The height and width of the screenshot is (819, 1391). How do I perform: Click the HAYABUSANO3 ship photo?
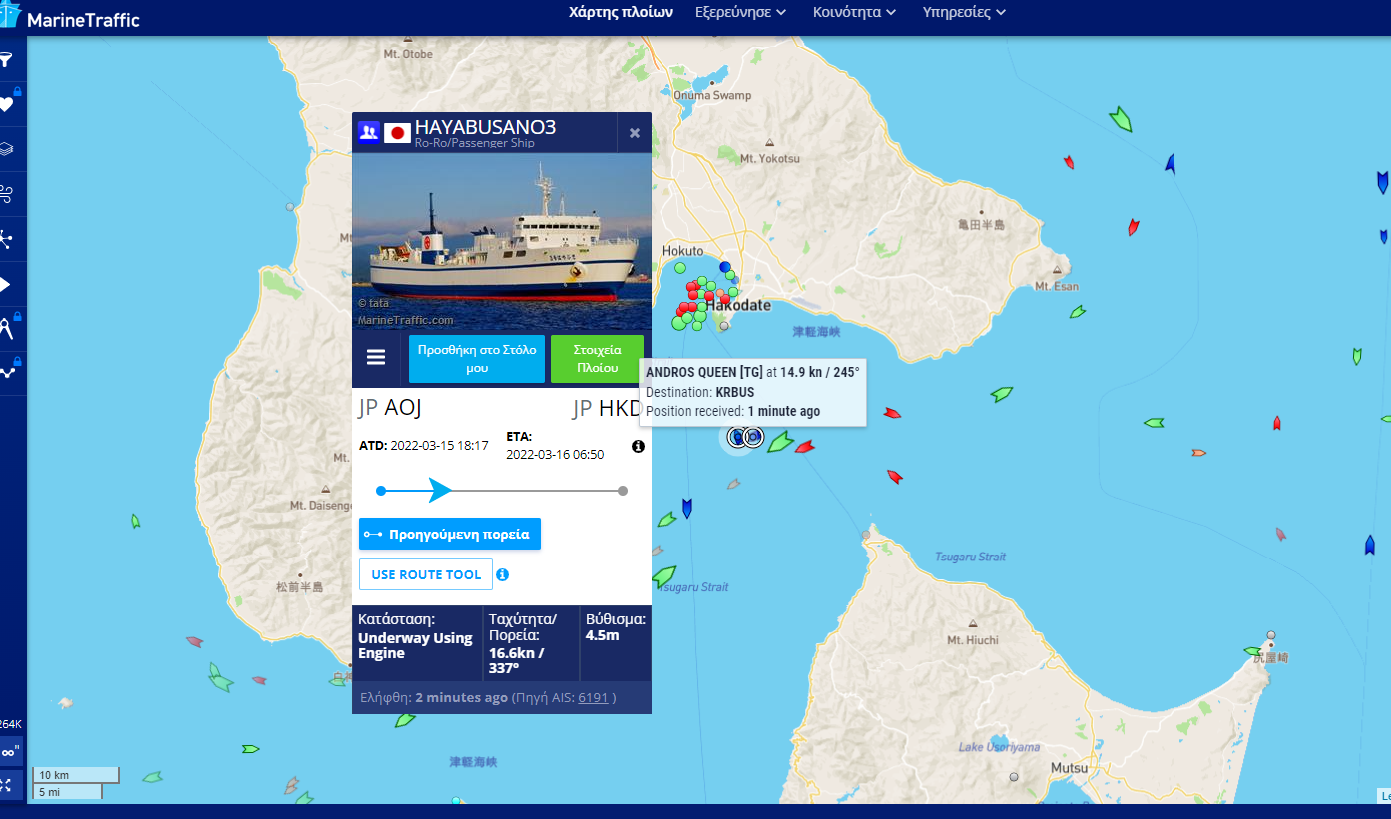tap(502, 240)
